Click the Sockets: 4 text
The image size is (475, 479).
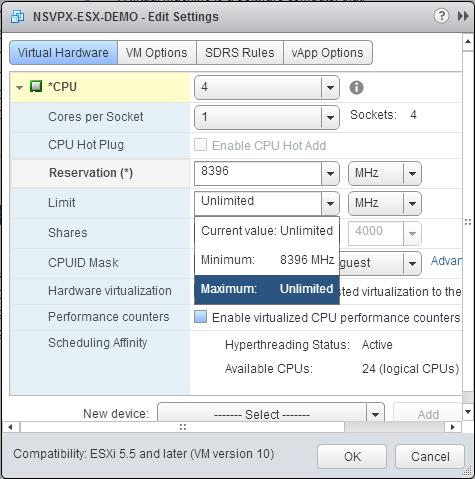pyautogui.click(x=383, y=115)
